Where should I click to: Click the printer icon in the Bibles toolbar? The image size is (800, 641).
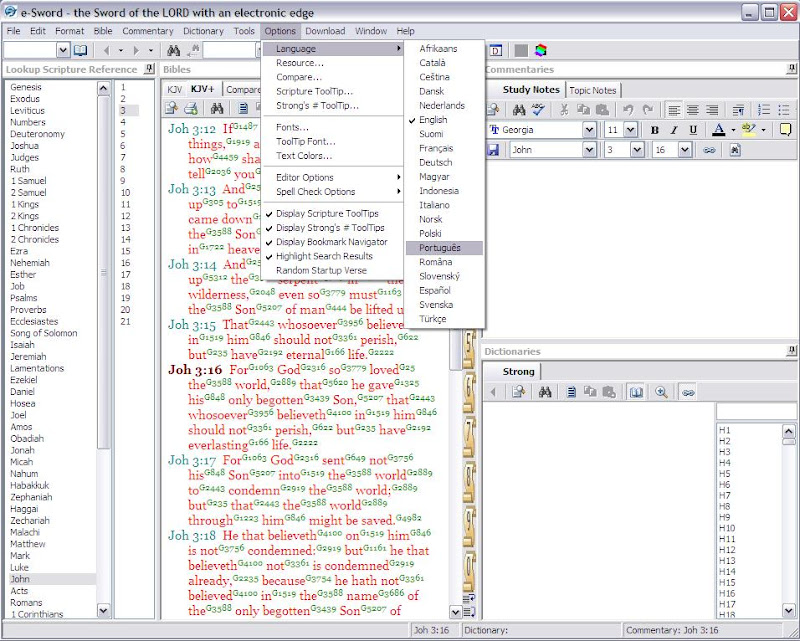pyautogui.click(x=191, y=108)
